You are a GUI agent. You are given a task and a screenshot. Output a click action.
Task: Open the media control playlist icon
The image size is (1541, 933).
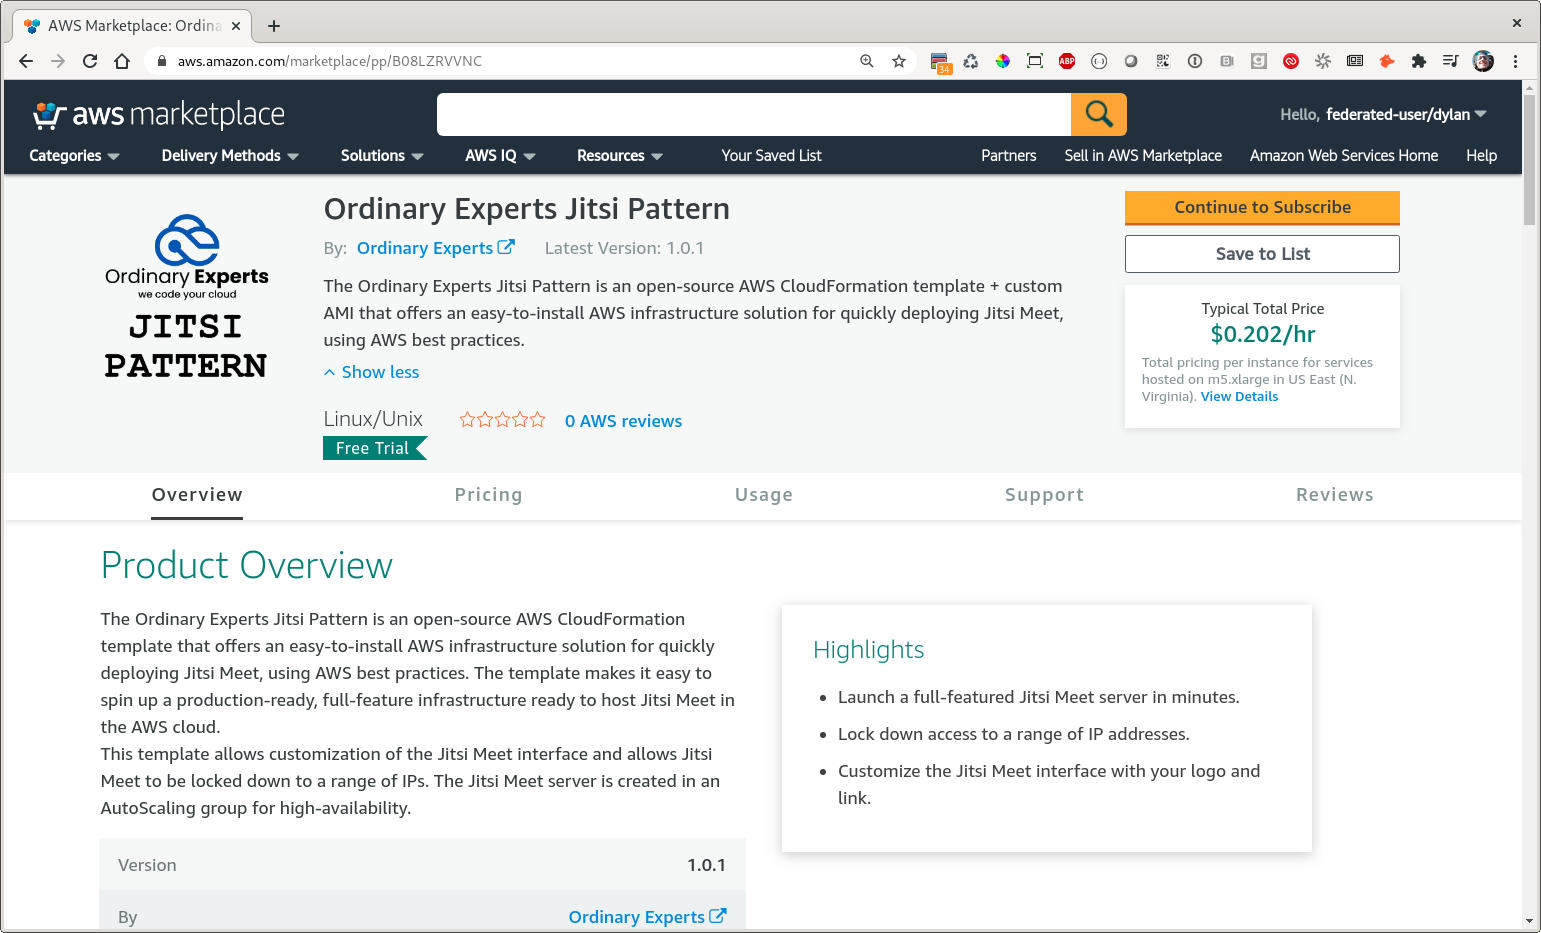(x=1450, y=61)
